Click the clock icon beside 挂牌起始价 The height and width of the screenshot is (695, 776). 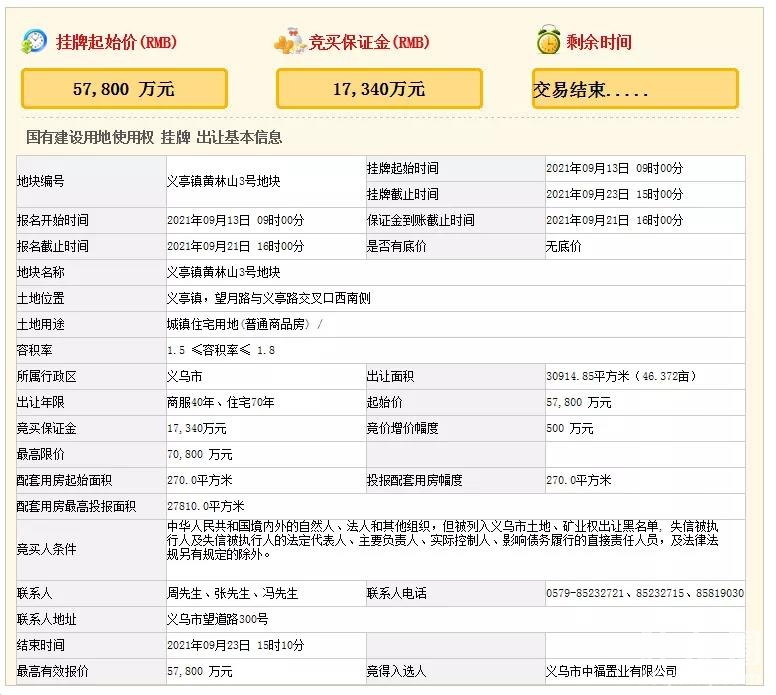34,42
